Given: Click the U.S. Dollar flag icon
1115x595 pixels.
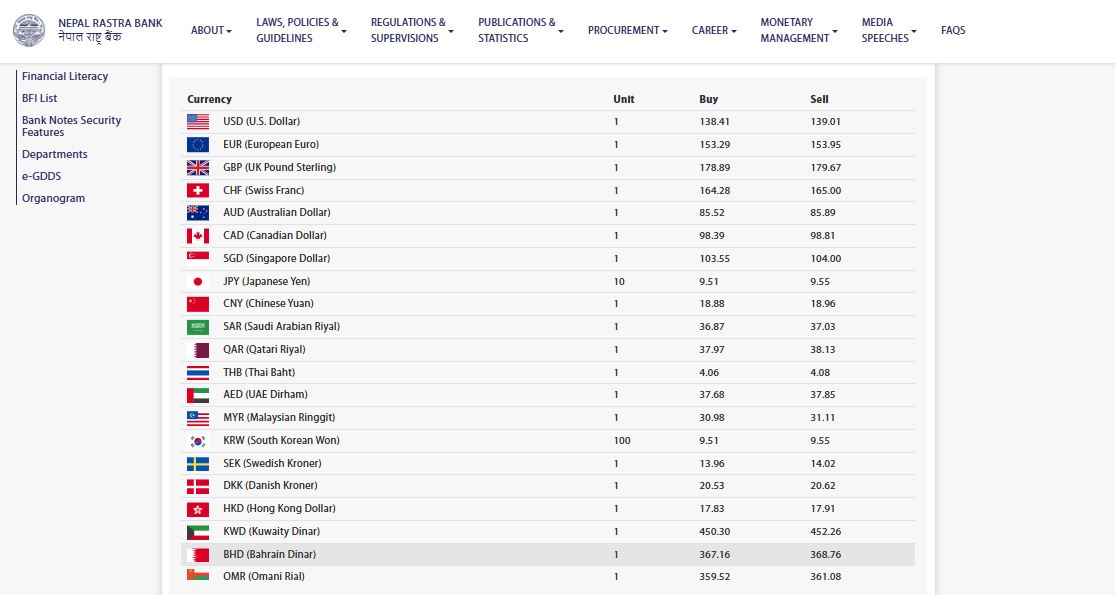Looking at the screenshot, I should click(198, 122).
